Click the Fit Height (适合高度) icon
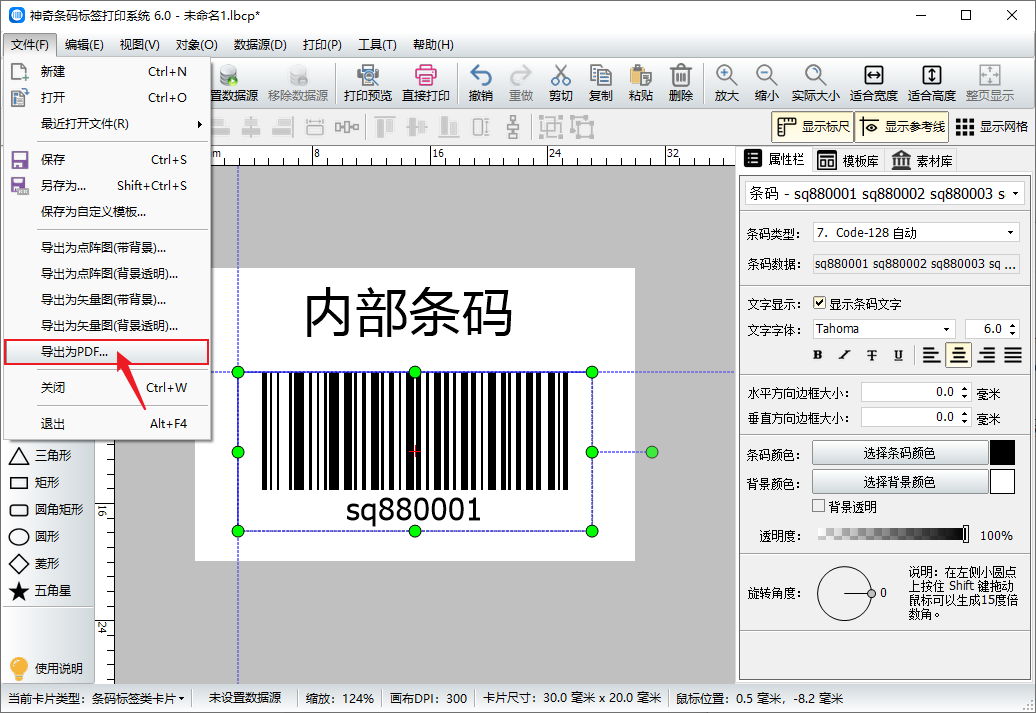 coord(932,83)
